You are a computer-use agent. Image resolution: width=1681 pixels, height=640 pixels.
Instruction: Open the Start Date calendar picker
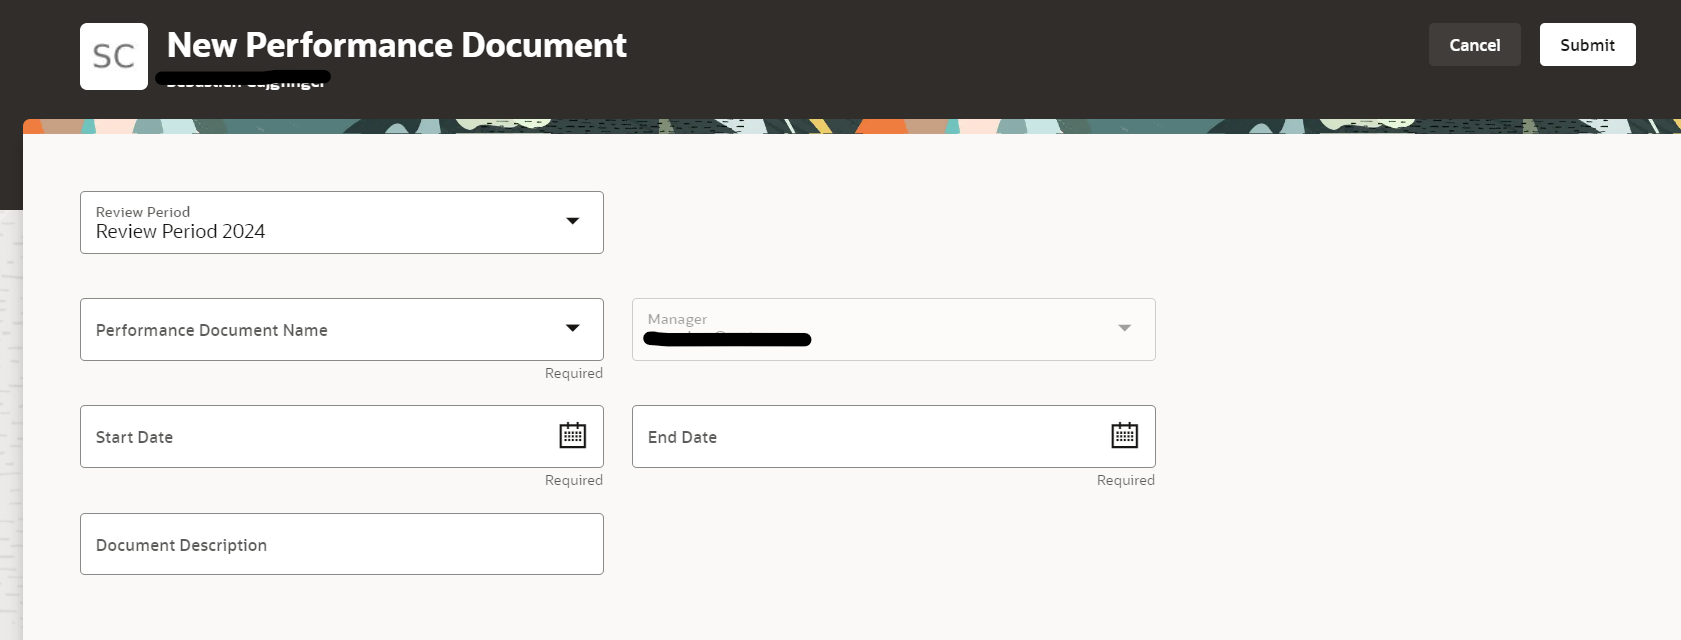[x=573, y=435]
